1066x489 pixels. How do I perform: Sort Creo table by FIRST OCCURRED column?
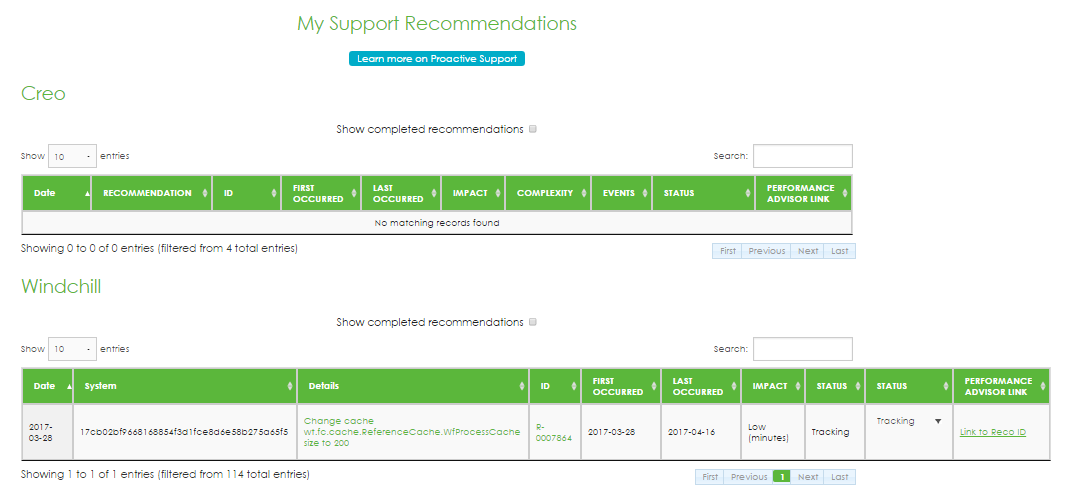pos(321,193)
